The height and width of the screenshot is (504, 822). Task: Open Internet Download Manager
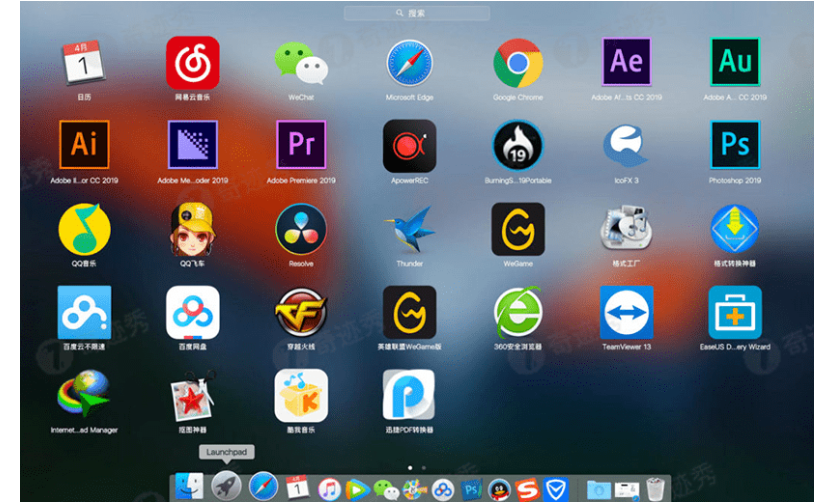click(x=84, y=394)
